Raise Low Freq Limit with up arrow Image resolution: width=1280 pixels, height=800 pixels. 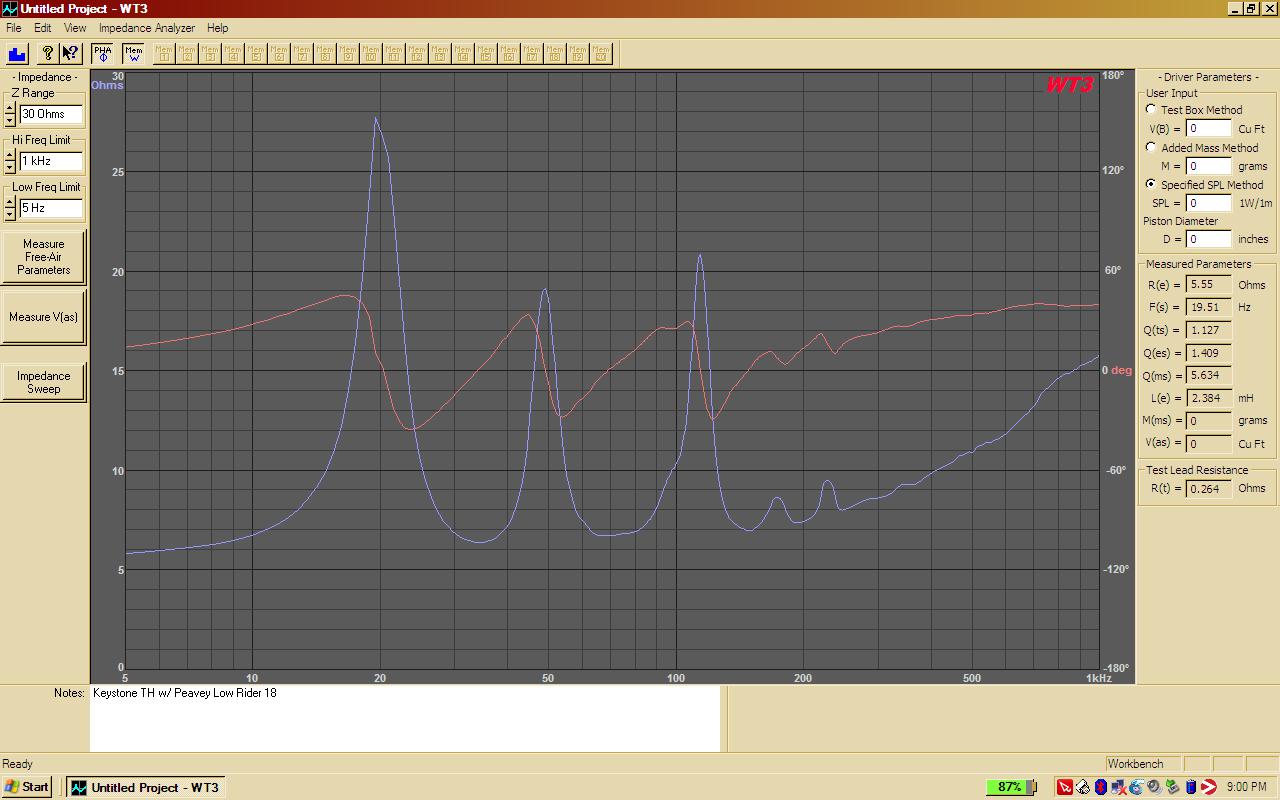(x=10, y=202)
